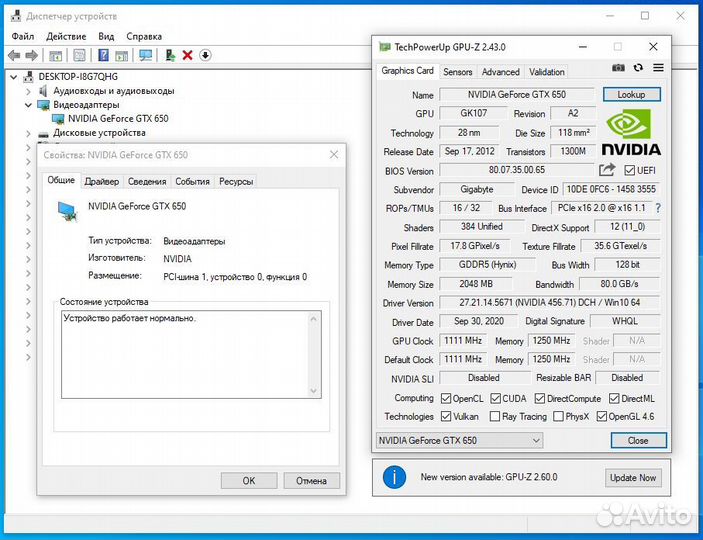Click the BIOS export share icon in GPU-Z
Screen dimensions: 703x540
(607, 170)
